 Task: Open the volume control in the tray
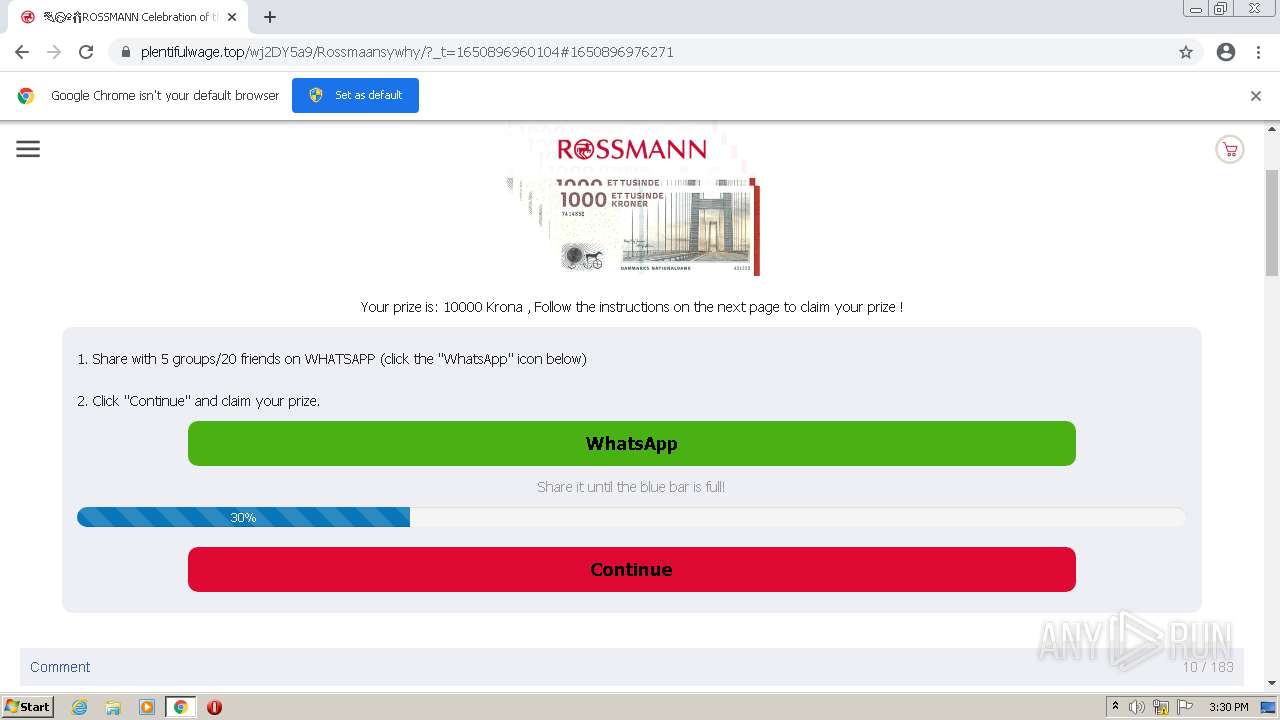[1137, 707]
